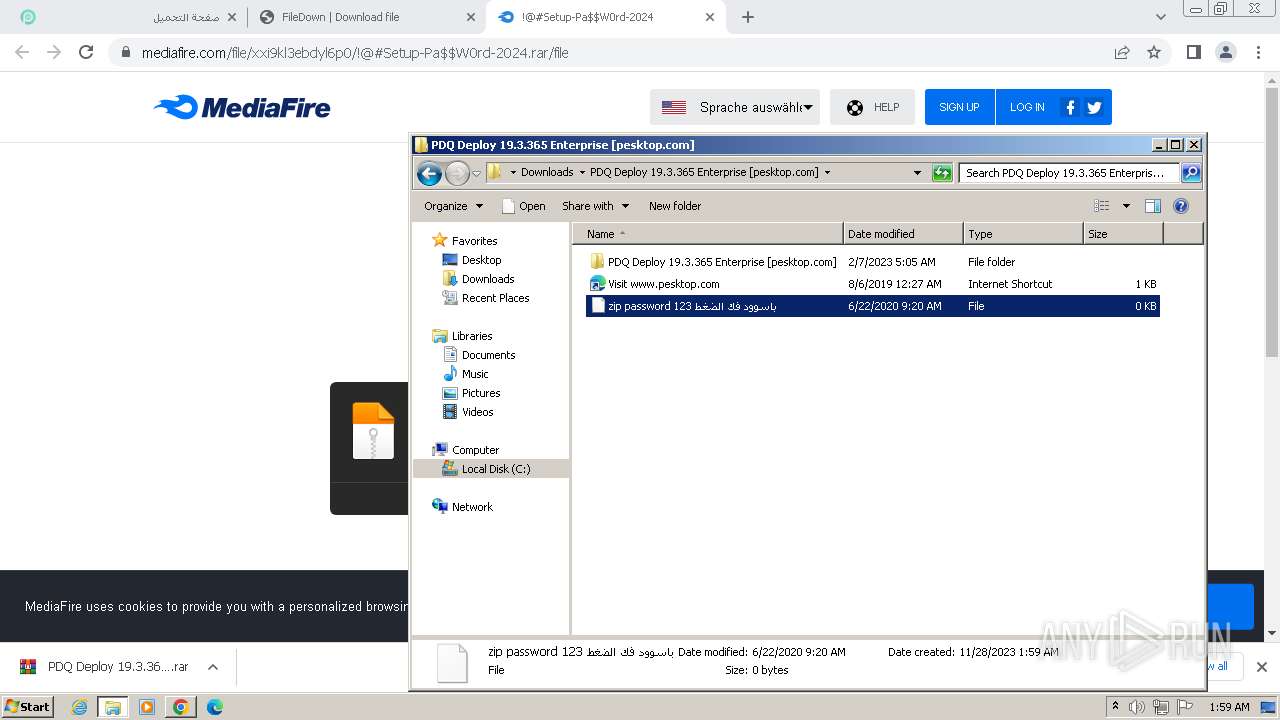Open the Chrome profile avatar
Image resolution: width=1280 pixels, height=720 pixels.
1225,52
